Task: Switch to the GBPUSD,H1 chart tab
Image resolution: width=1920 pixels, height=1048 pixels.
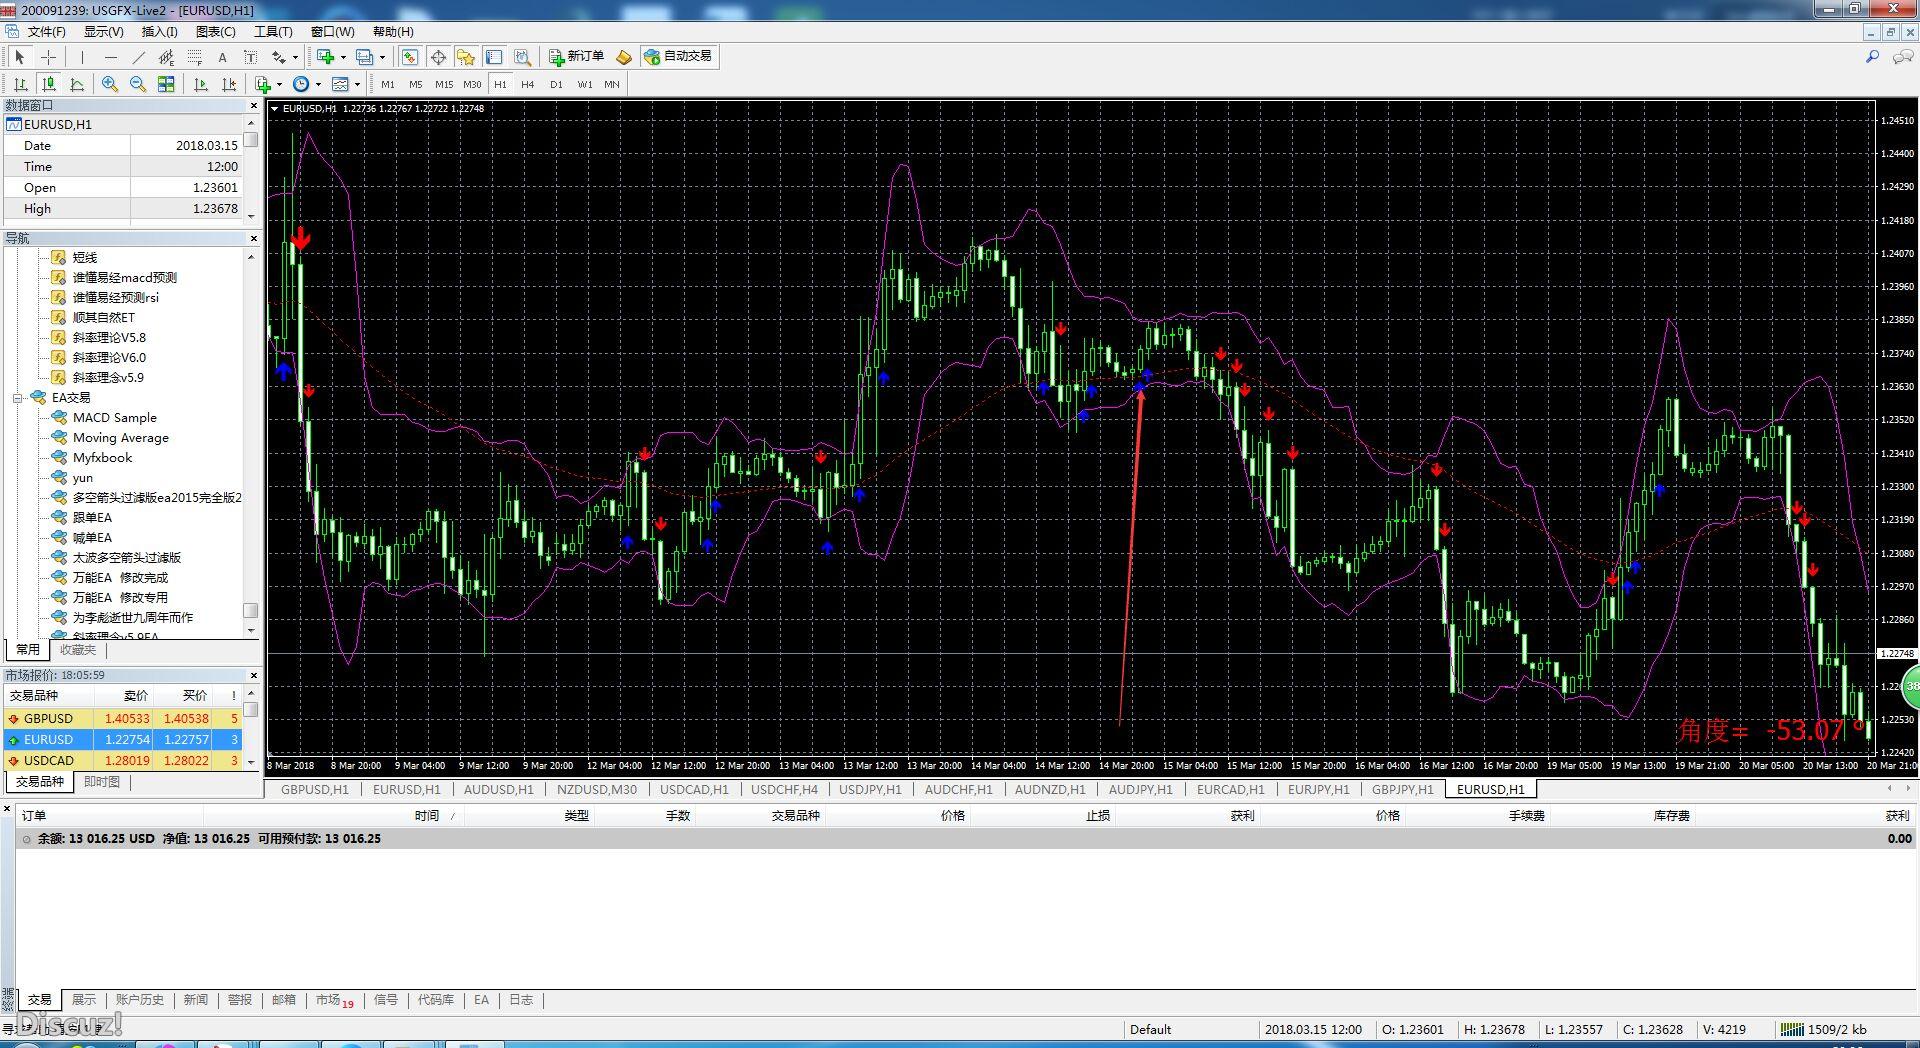Action: pyautogui.click(x=315, y=790)
